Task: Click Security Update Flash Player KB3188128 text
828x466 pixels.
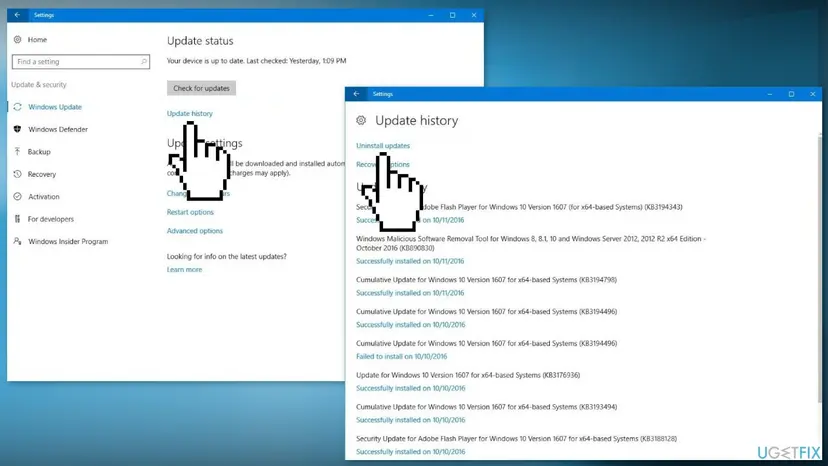Action: coord(516,438)
